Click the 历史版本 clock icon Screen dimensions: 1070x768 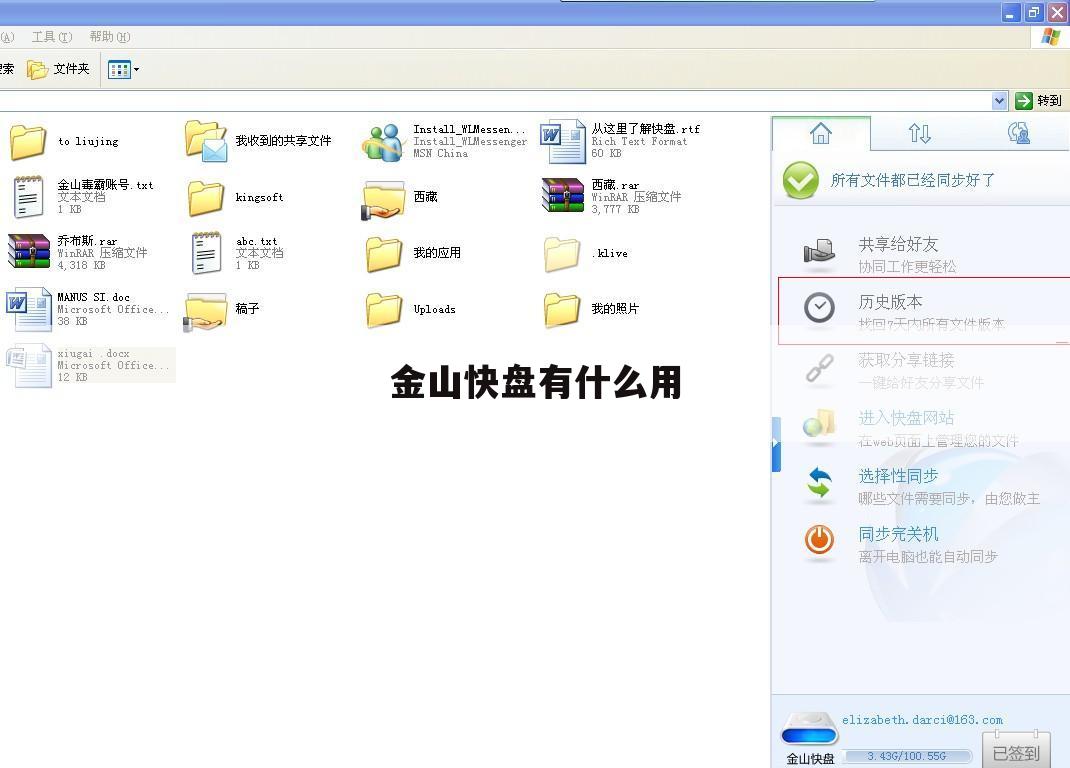(819, 307)
